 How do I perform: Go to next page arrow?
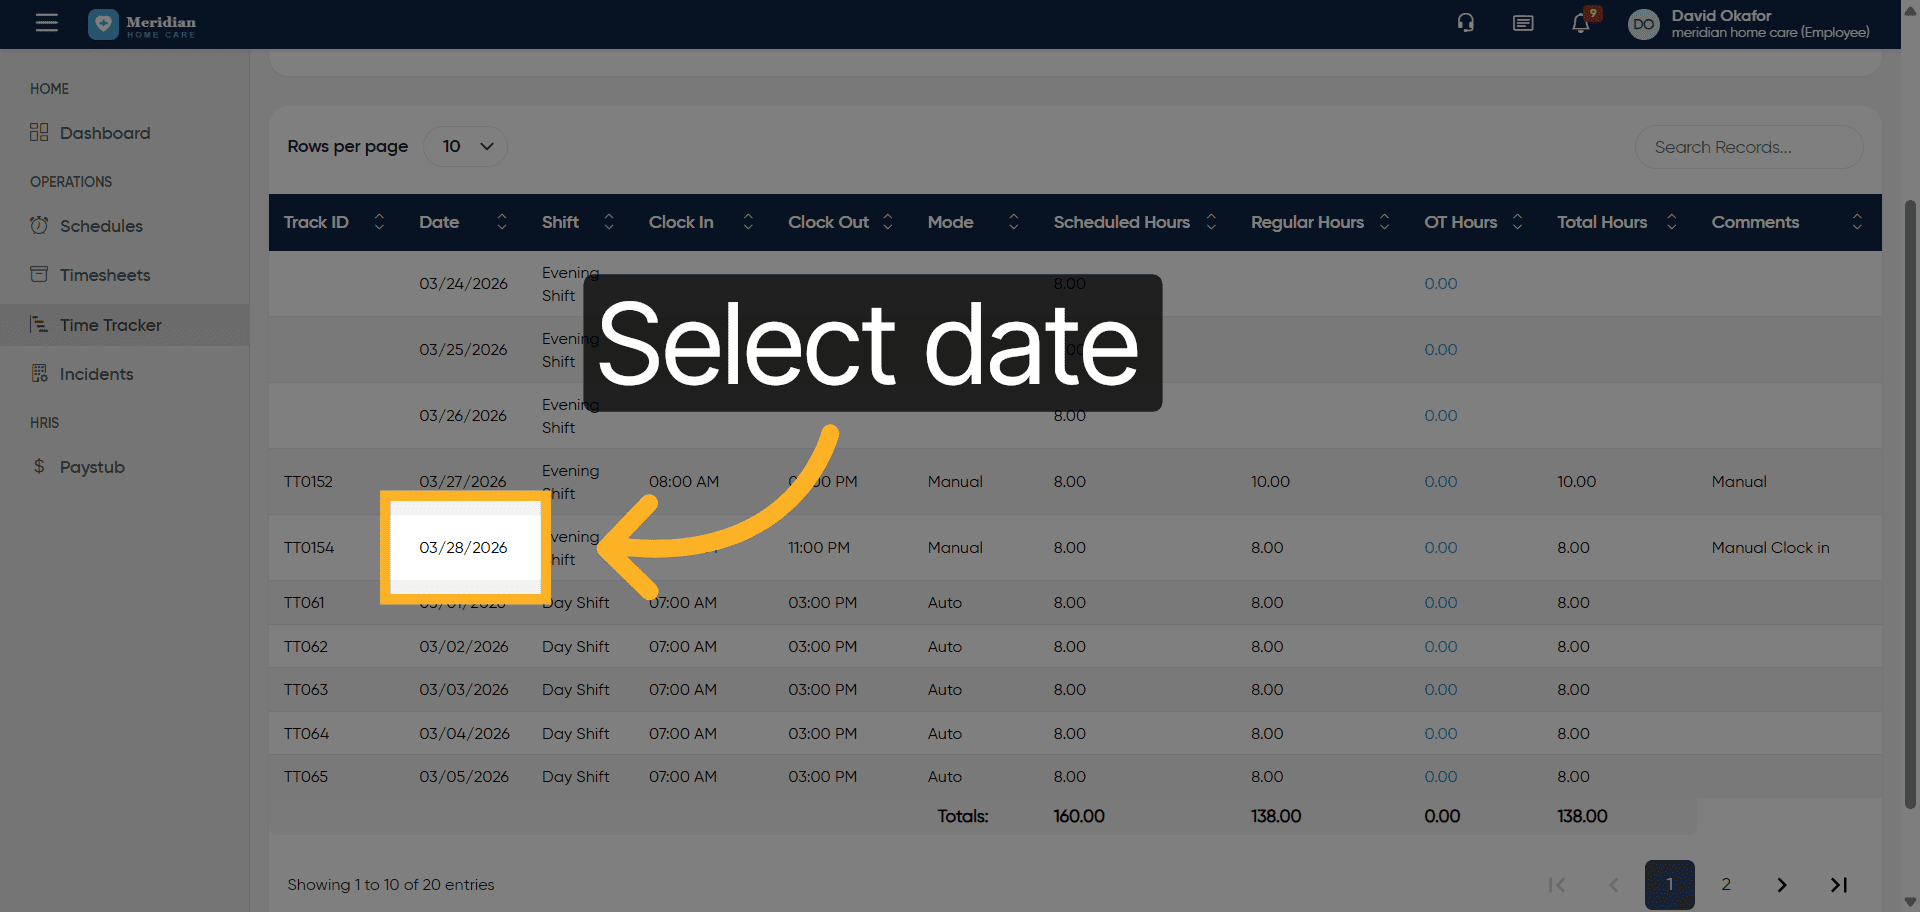coord(1781,885)
